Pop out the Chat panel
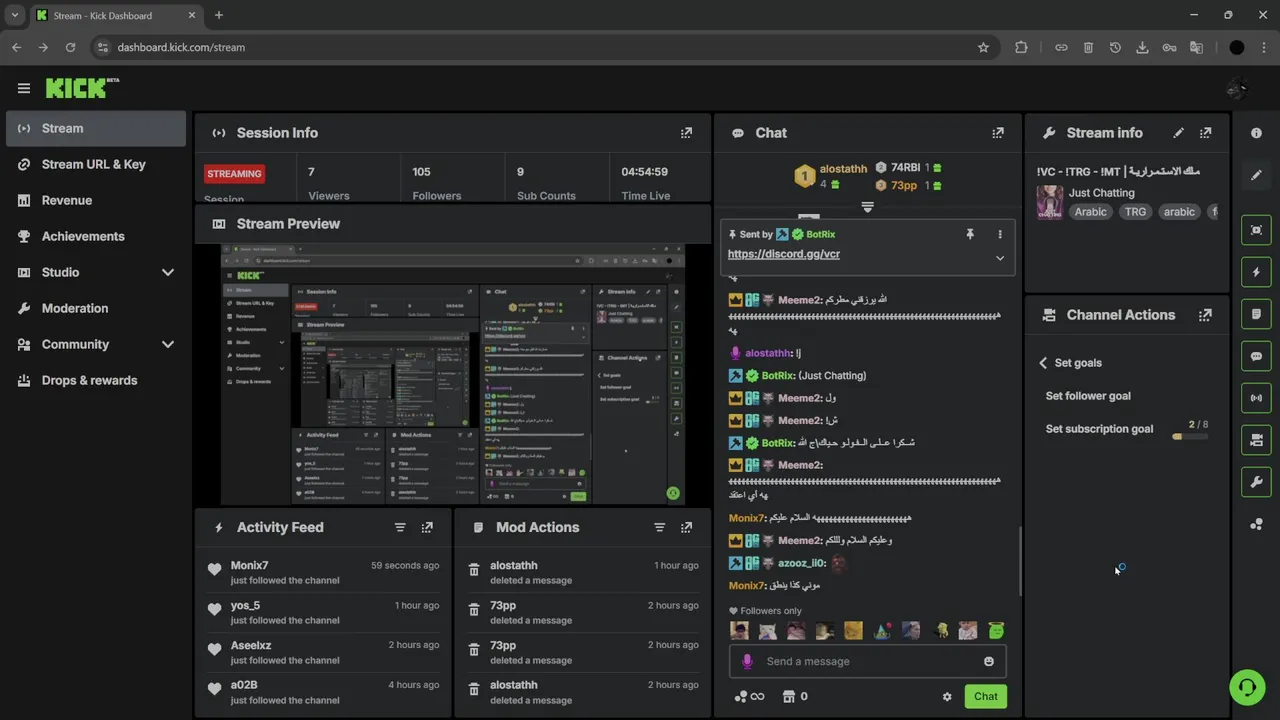1280x720 pixels. click(997, 133)
